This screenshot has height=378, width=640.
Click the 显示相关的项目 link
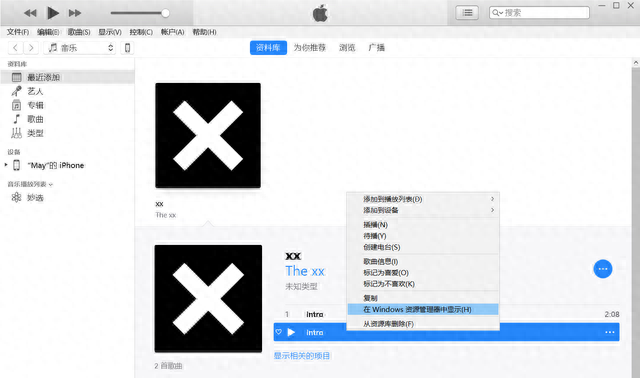(x=302, y=356)
